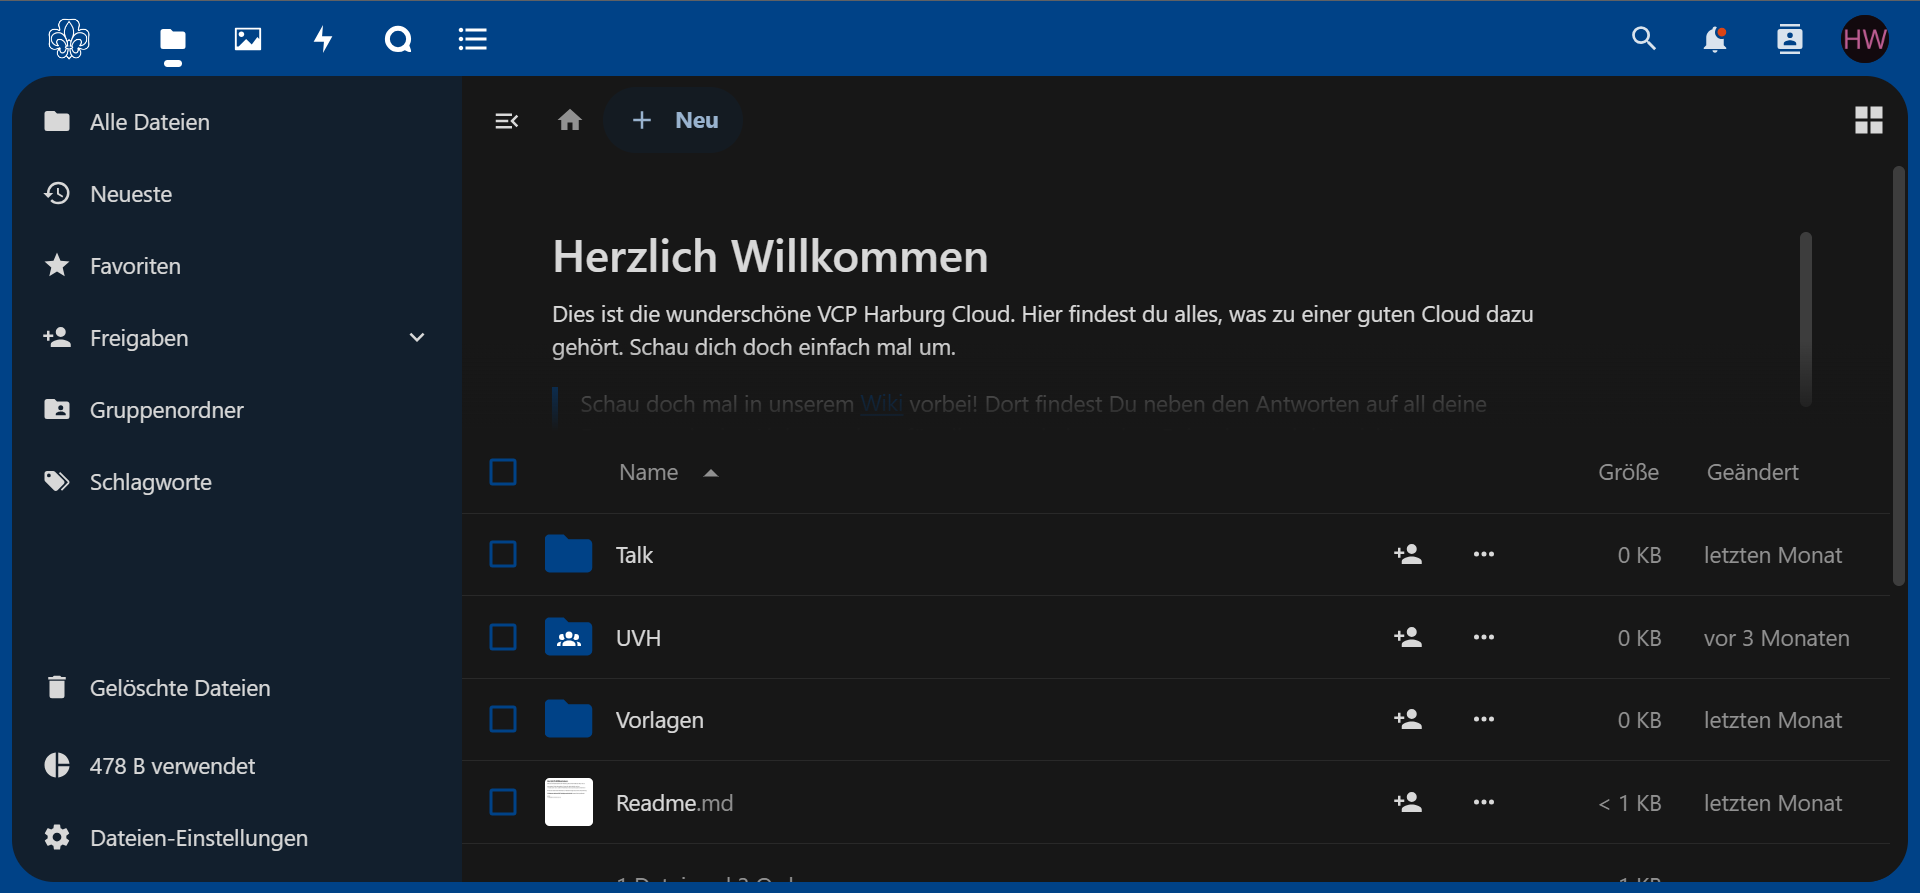Select the Talk folder checkbox

[503, 554]
